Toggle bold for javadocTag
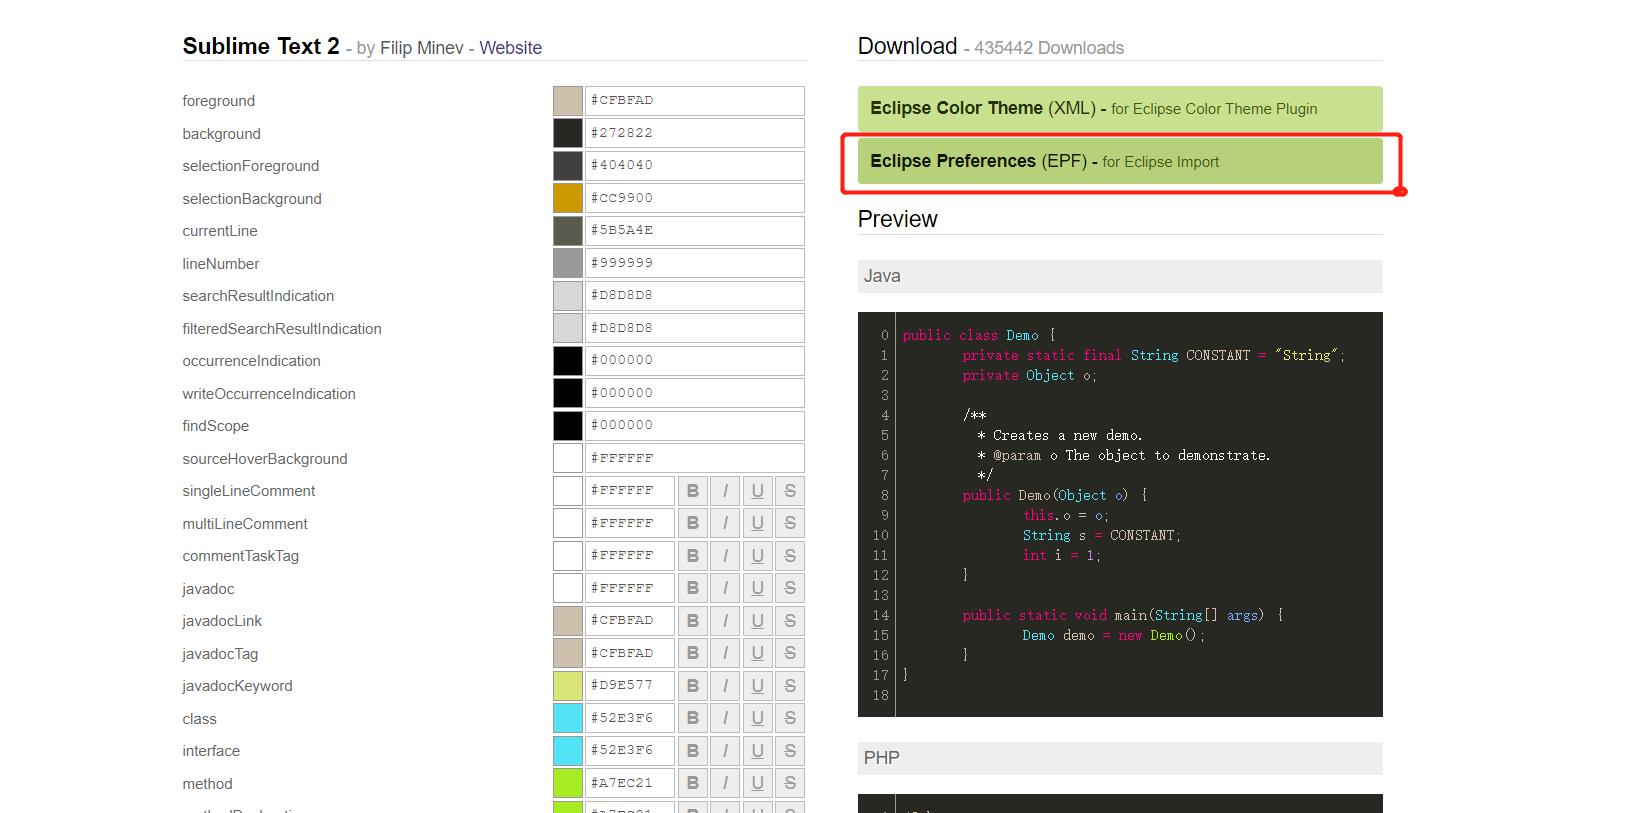This screenshot has width=1635, height=813. pos(692,653)
